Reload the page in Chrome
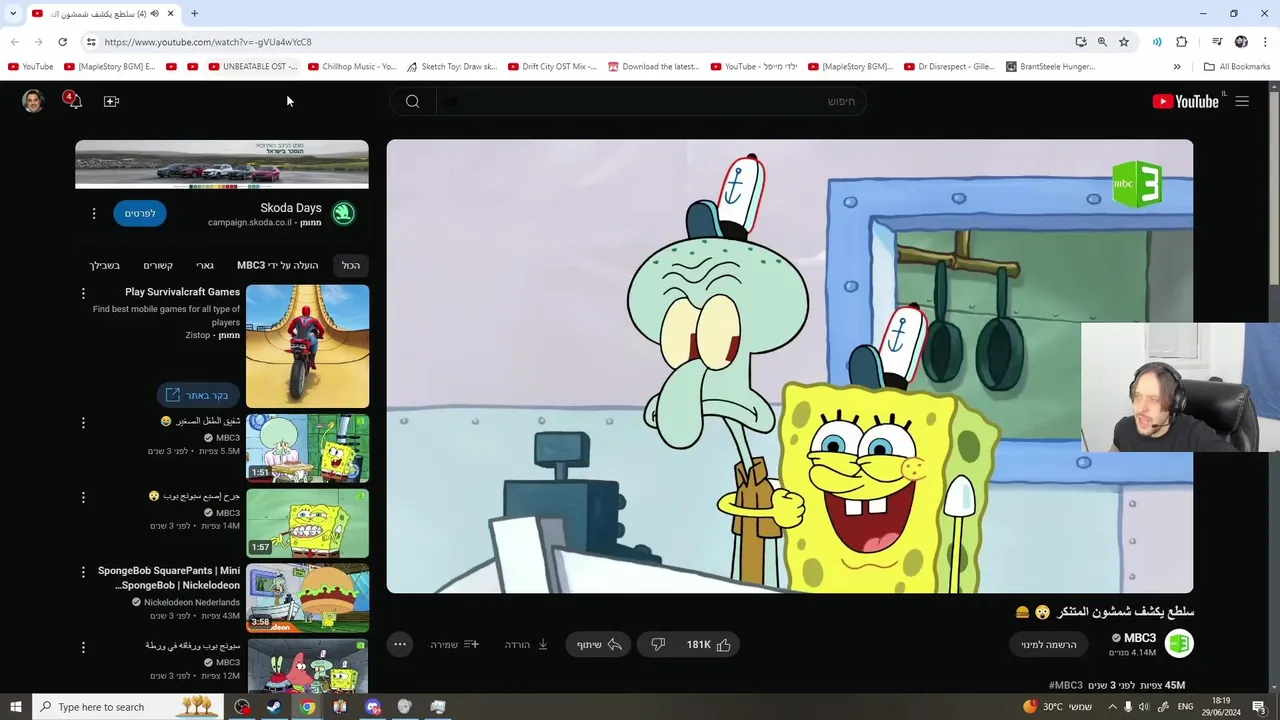This screenshot has height=720, width=1280. [62, 42]
